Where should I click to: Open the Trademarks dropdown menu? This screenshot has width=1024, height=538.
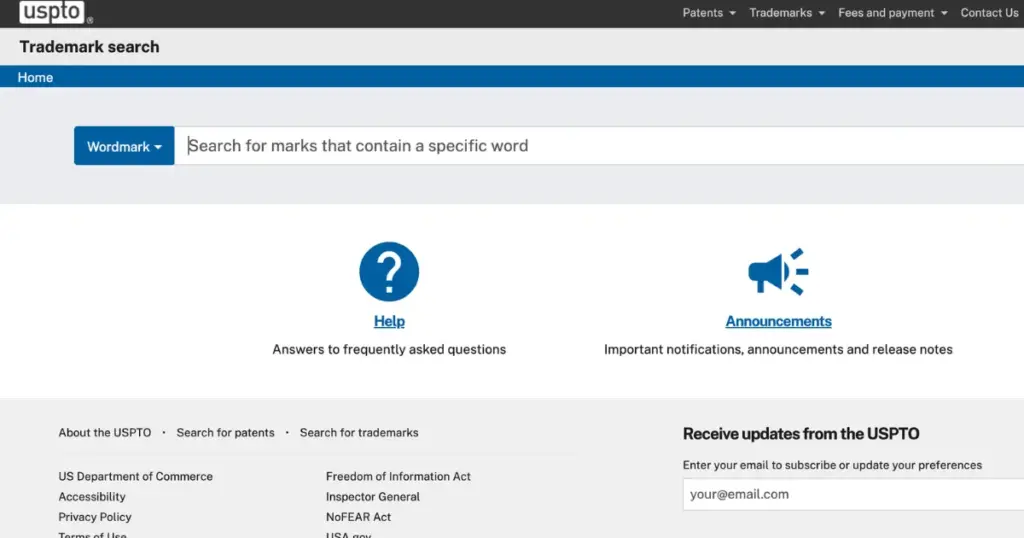pyautogui.click(x=787, y=13)
